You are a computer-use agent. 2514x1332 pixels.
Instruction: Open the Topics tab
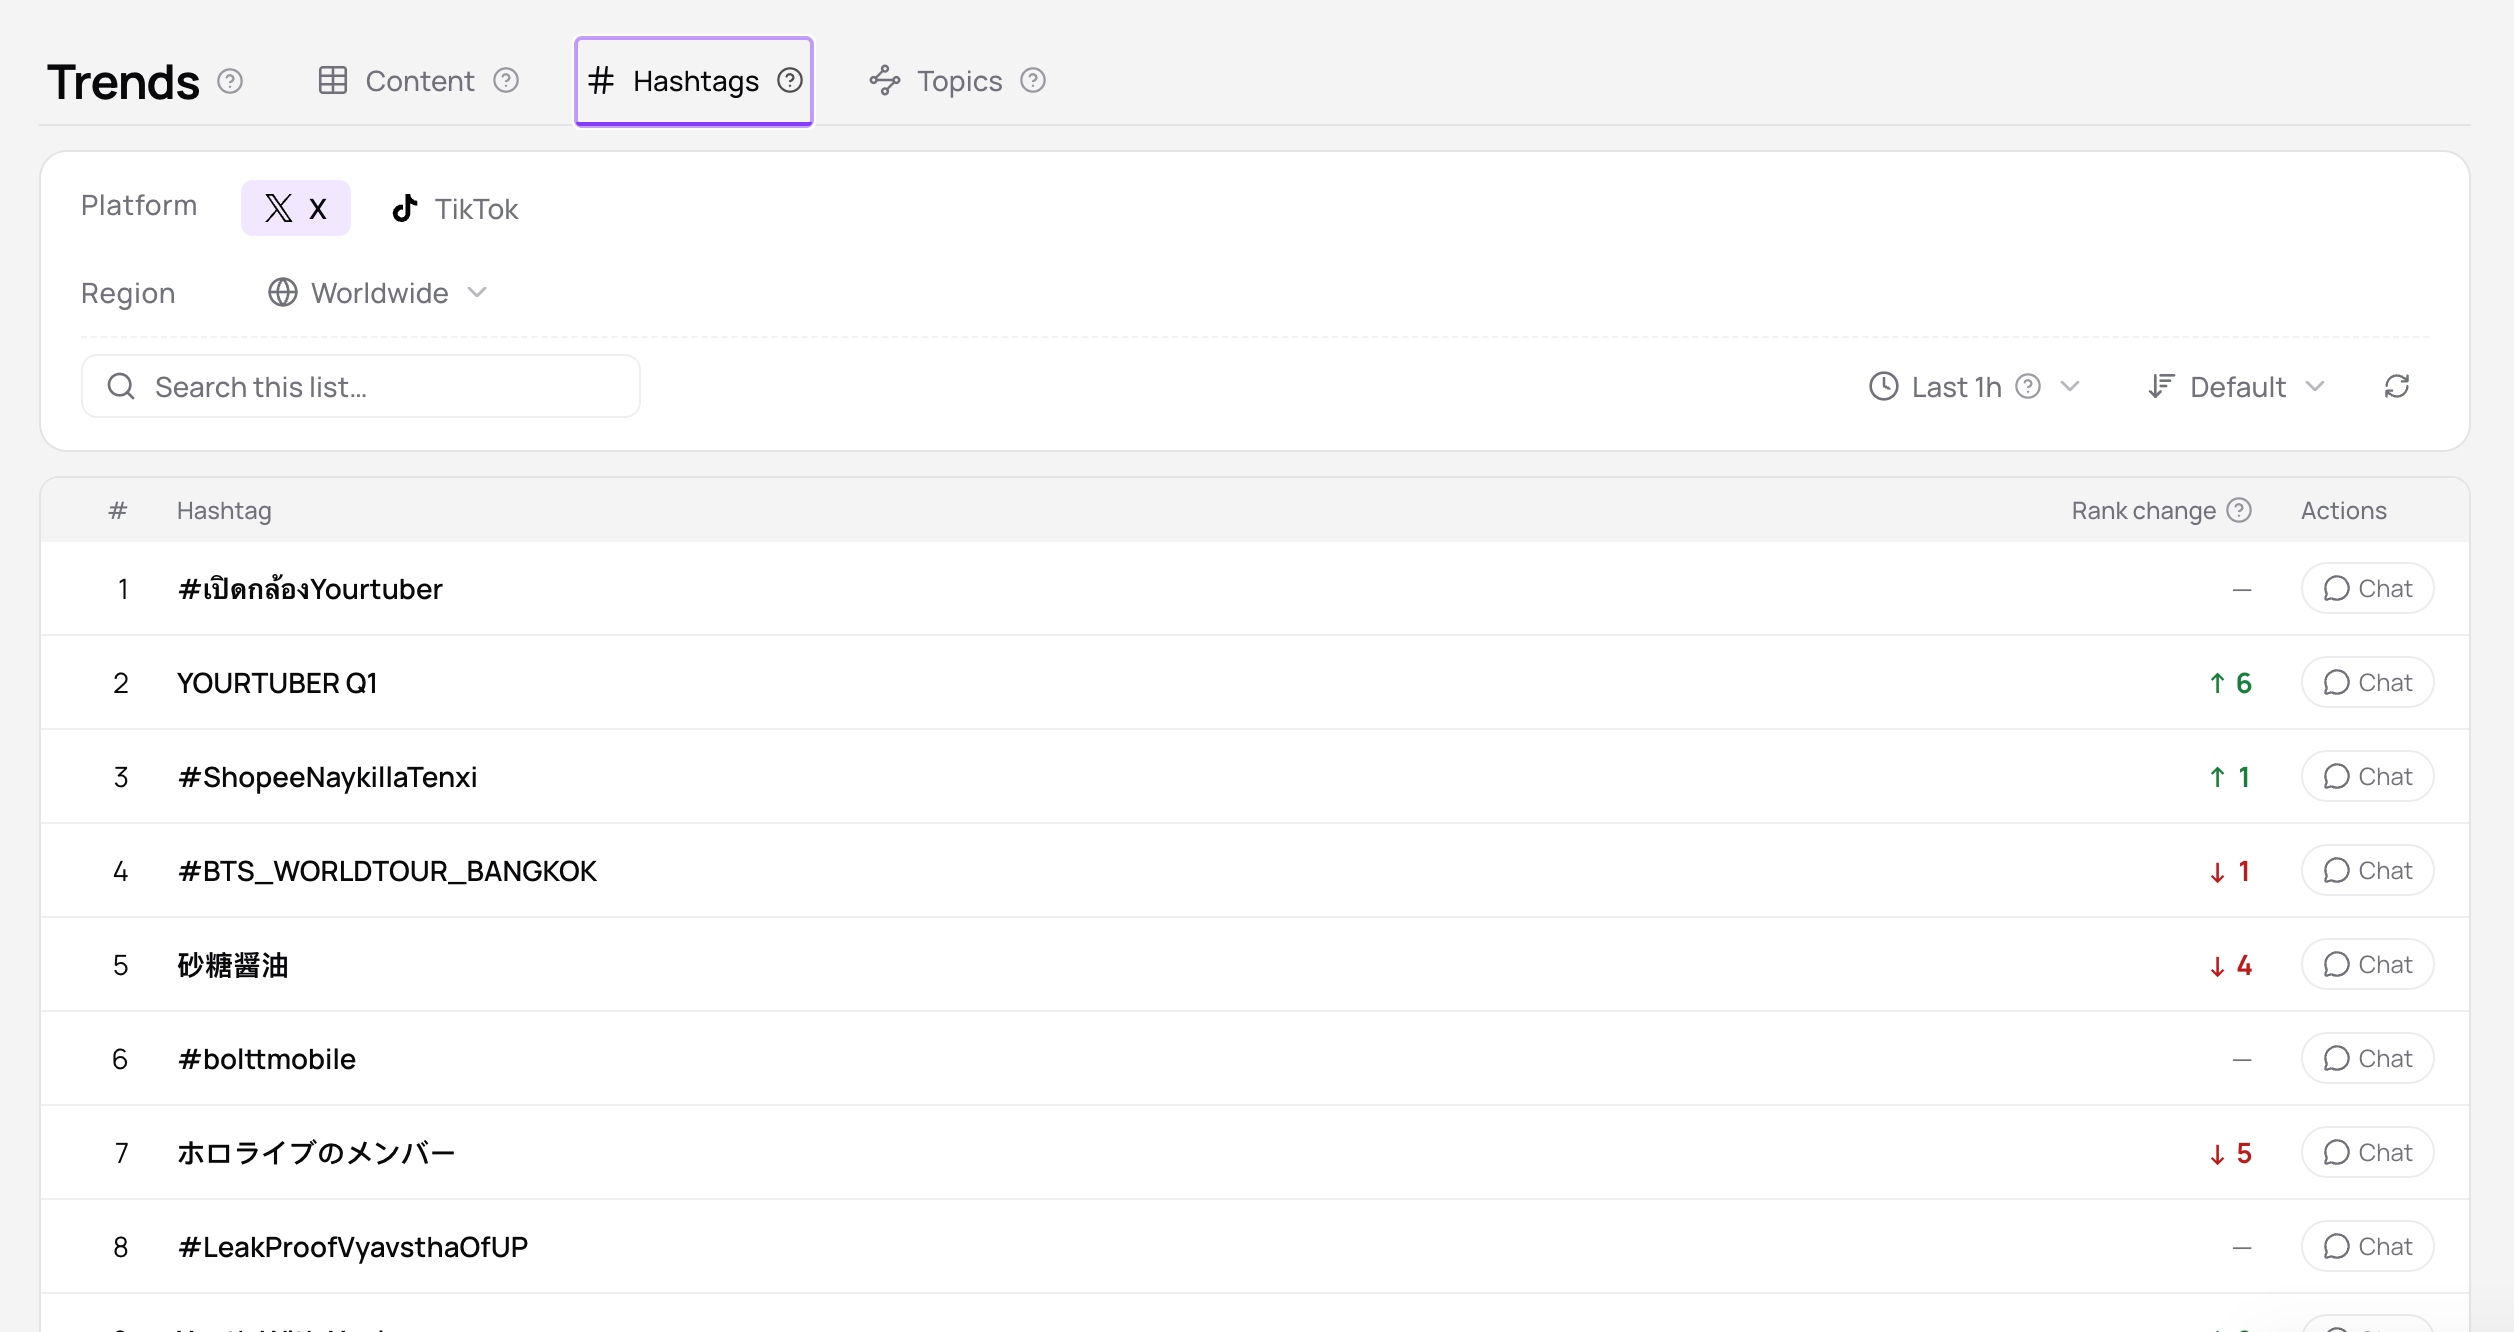pos(957,81)
